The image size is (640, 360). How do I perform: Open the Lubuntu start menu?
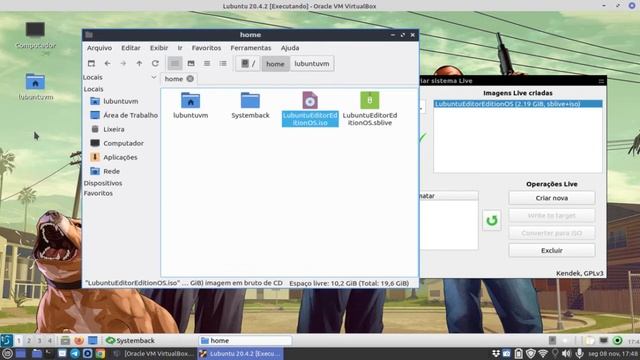coord(6,340)
